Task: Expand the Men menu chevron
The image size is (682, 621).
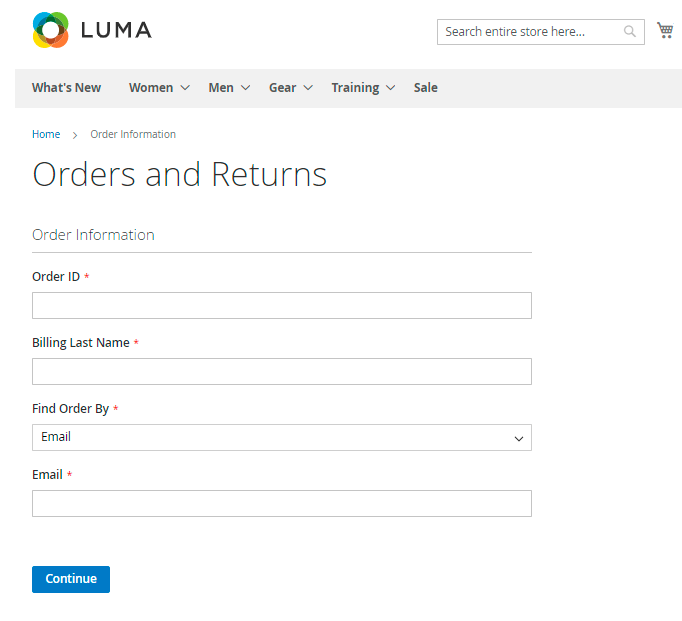Action: pos(245,88)
